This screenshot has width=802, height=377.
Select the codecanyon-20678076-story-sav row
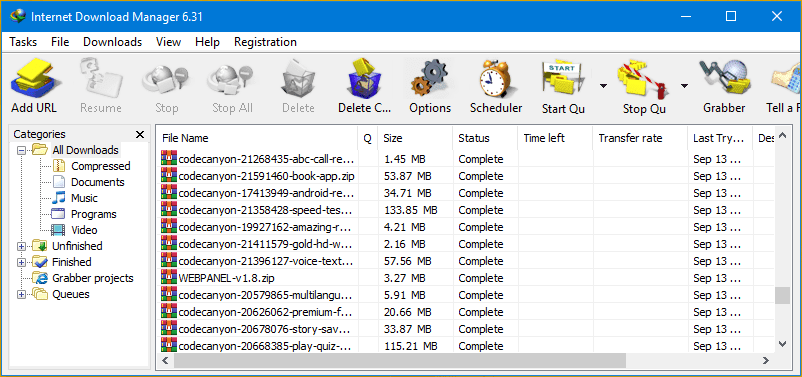pyautogui.click(x=465, y=329)
